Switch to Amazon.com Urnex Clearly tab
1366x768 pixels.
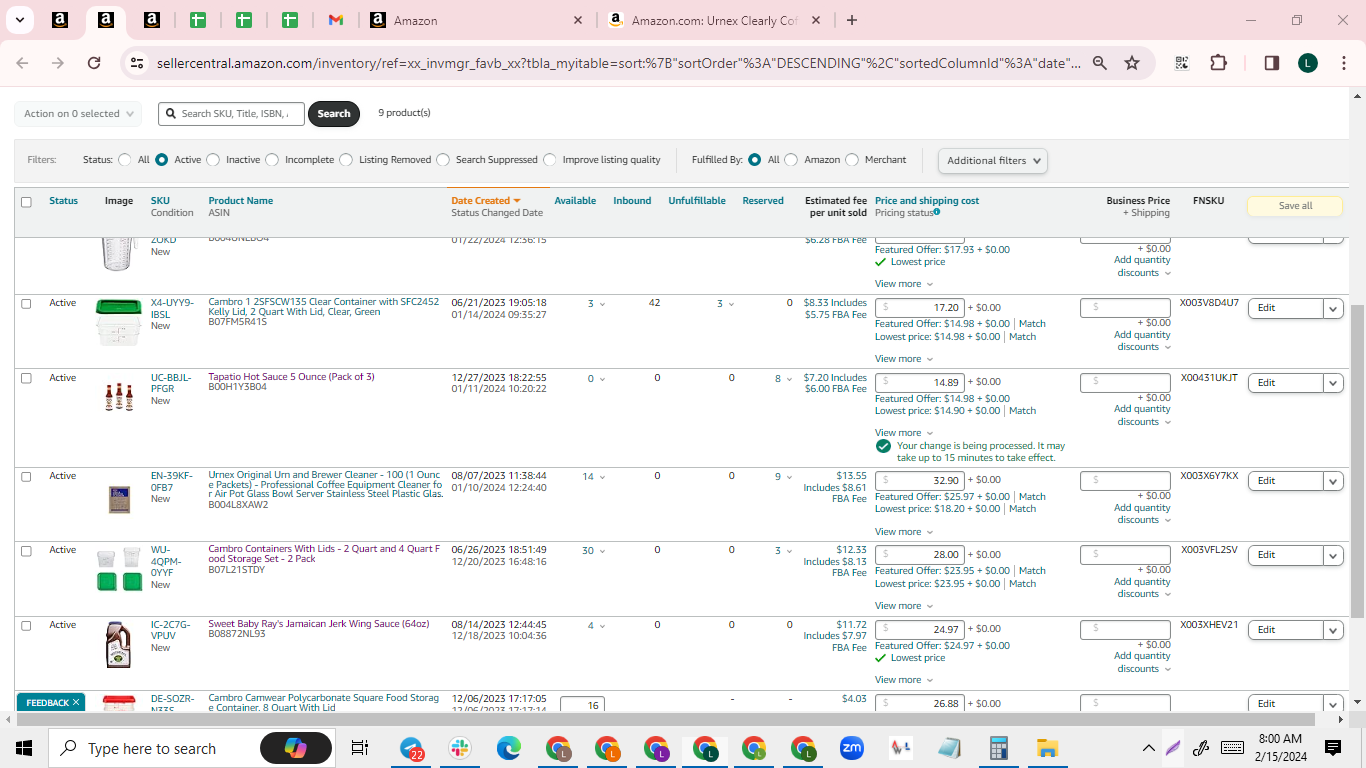coord(716,20)
